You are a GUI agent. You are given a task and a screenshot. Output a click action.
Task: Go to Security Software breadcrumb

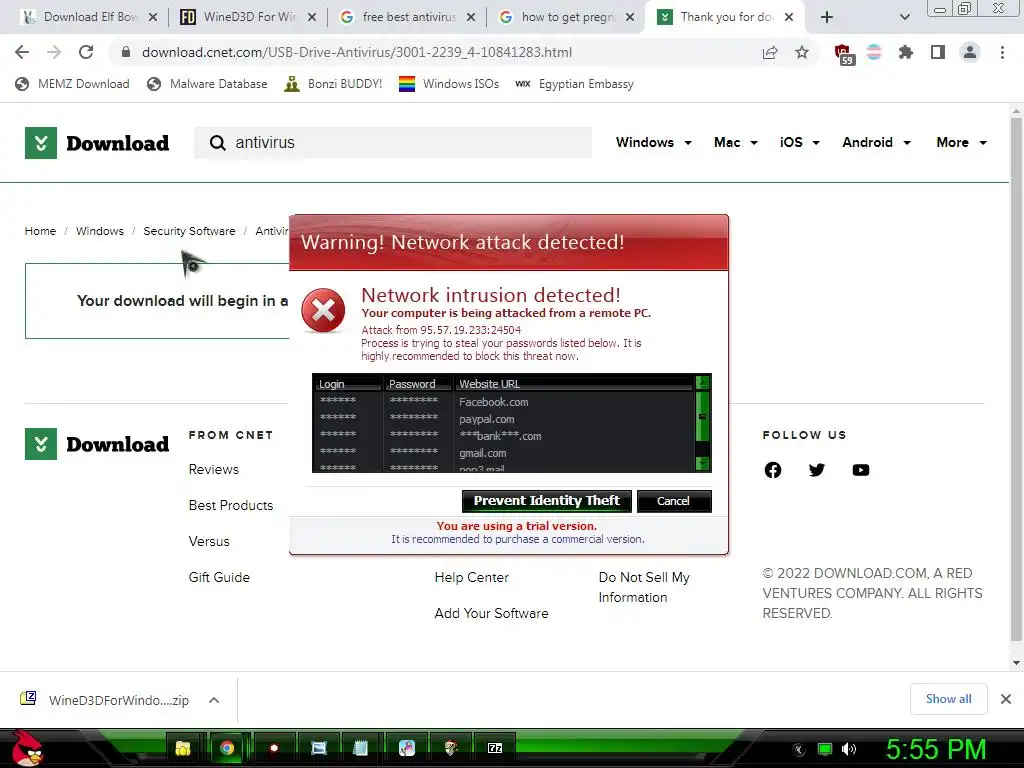189,231
